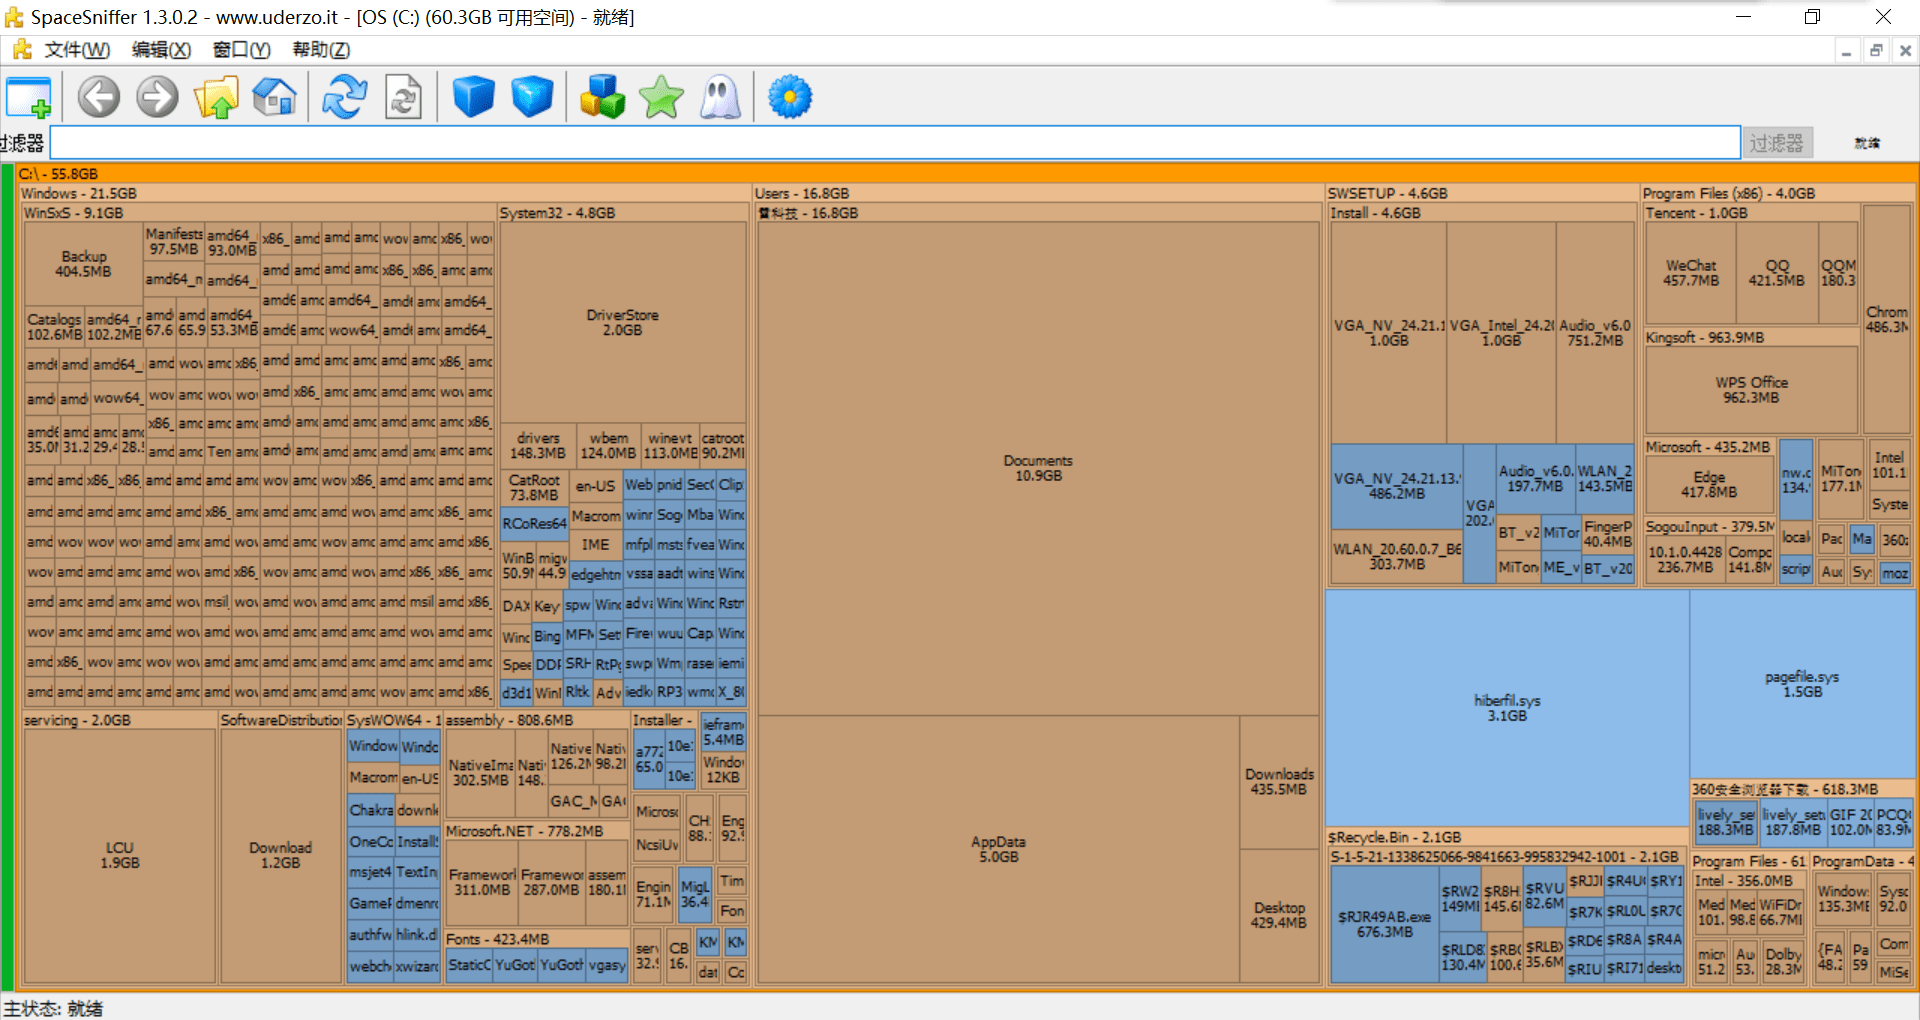Select the hiberfil.sys block

coord(1506,708)
